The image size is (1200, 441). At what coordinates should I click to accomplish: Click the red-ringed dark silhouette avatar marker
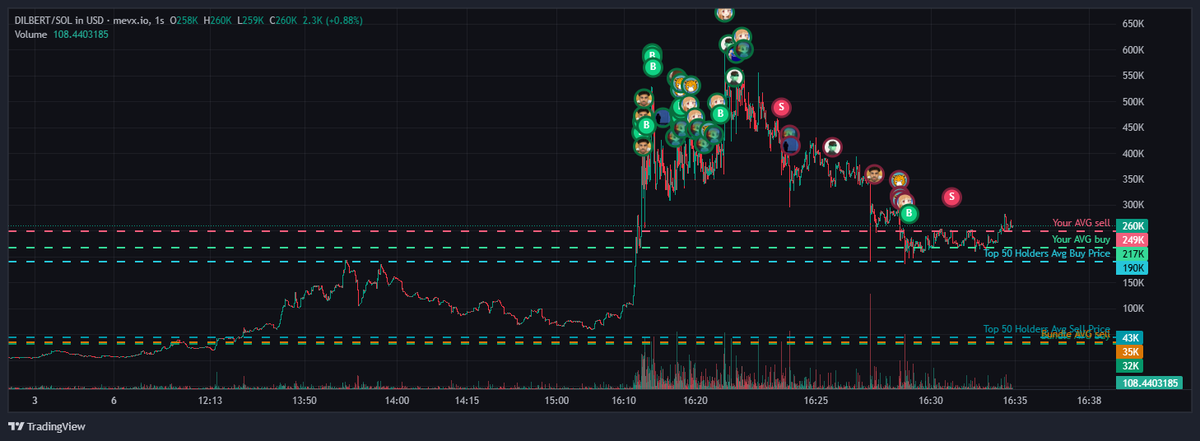click(x=790, y=145)
